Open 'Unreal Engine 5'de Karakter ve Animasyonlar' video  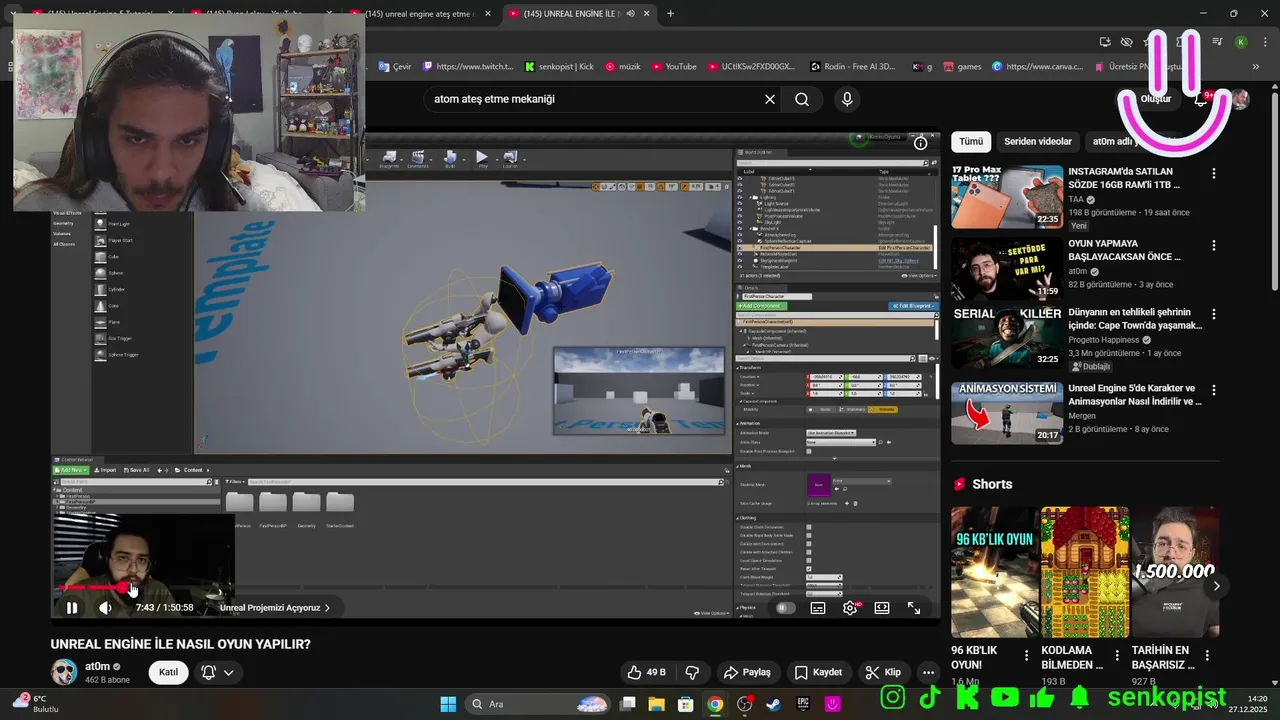tap(1135, 394)
